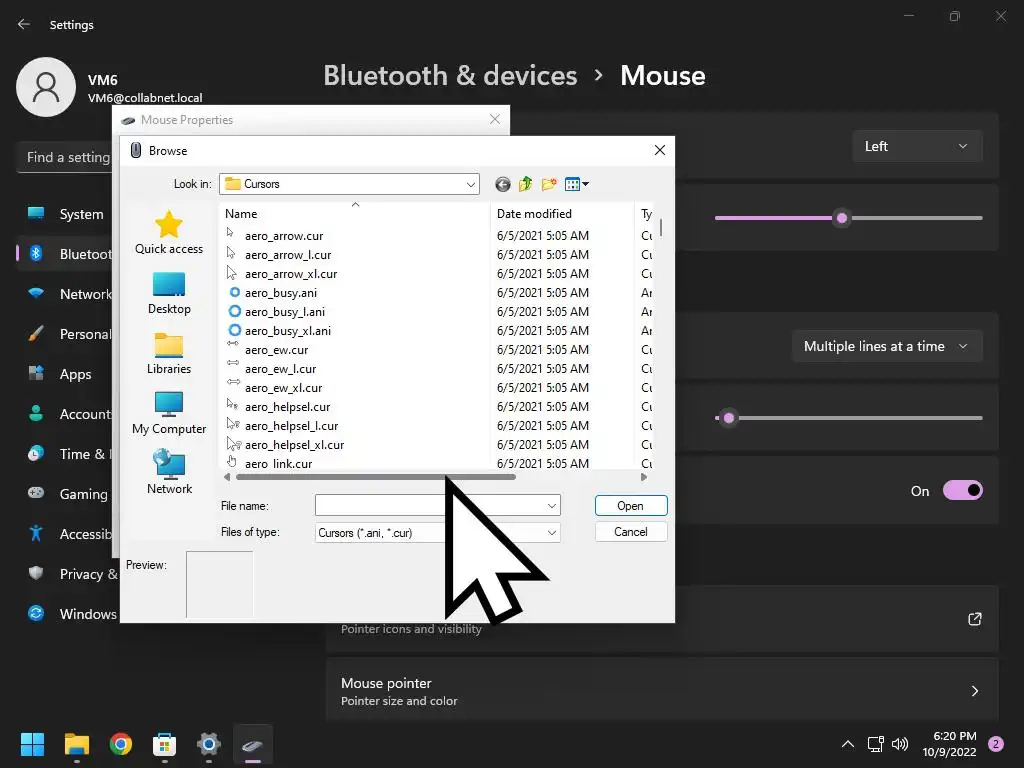This screenshot has width=1024, height=768.
Task: Open the external link for additional mouse settings
Action: pos(974,618)
